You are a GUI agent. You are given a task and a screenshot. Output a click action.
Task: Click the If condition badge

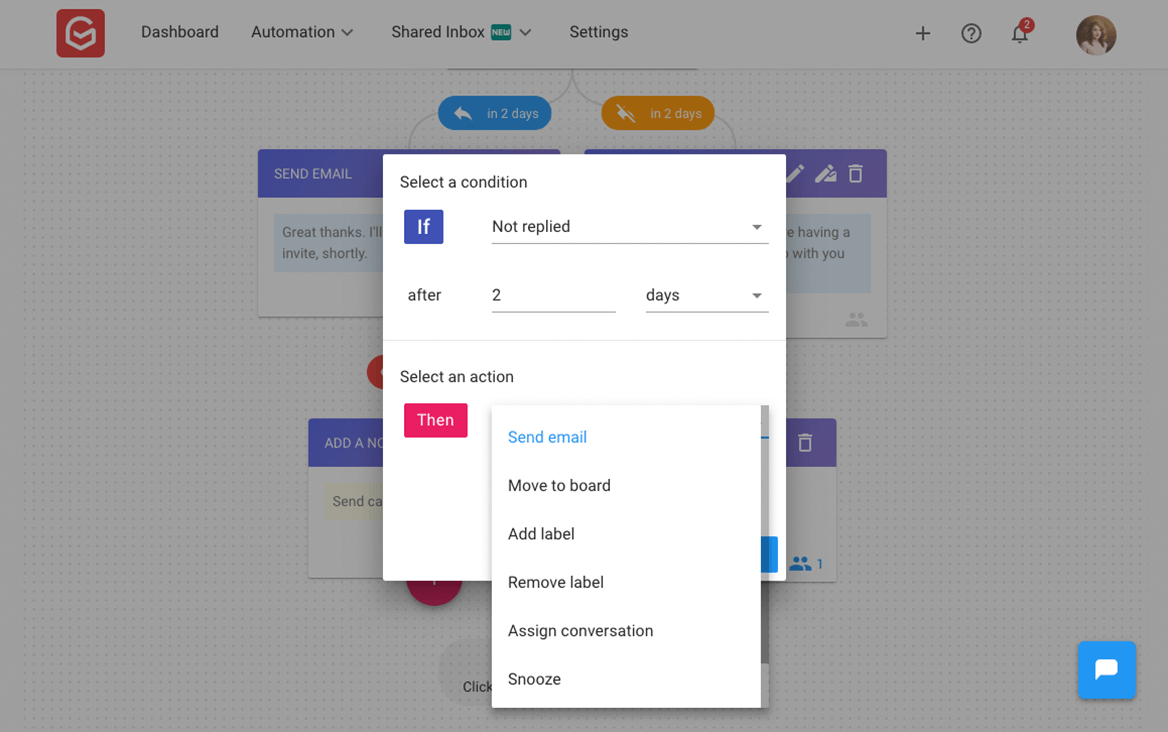coord(423,226)
